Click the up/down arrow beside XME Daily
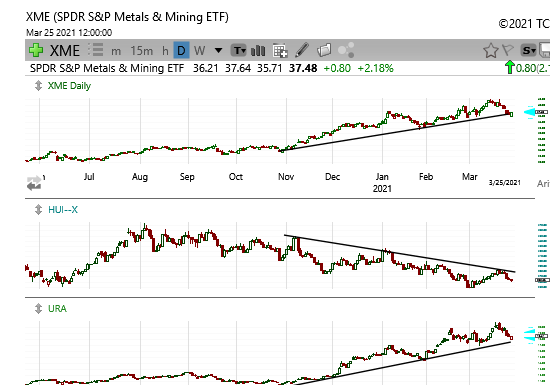 pos(38,86)
